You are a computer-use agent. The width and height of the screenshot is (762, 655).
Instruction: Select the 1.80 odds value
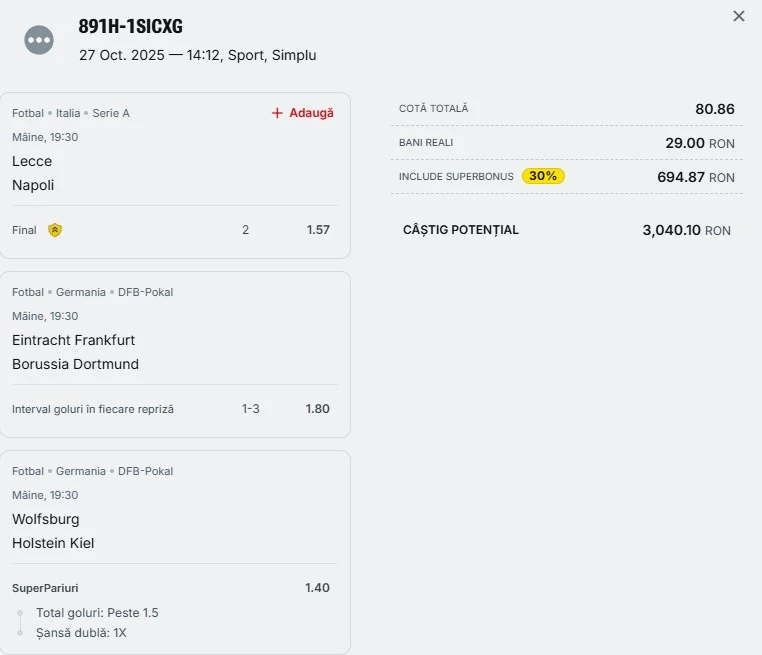click(x=317, y=409)
